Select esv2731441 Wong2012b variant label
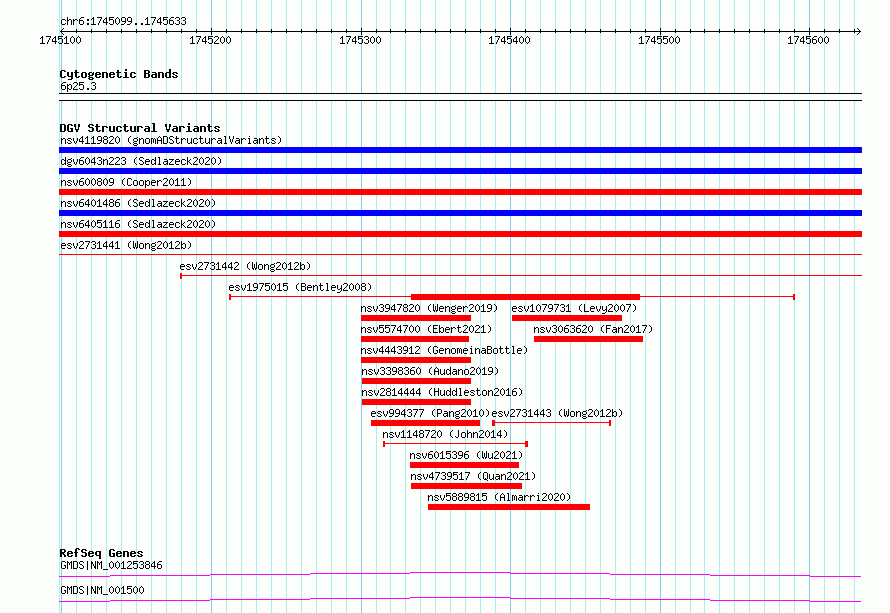Viewport: 890px width, 613px height. coord(126,245)
